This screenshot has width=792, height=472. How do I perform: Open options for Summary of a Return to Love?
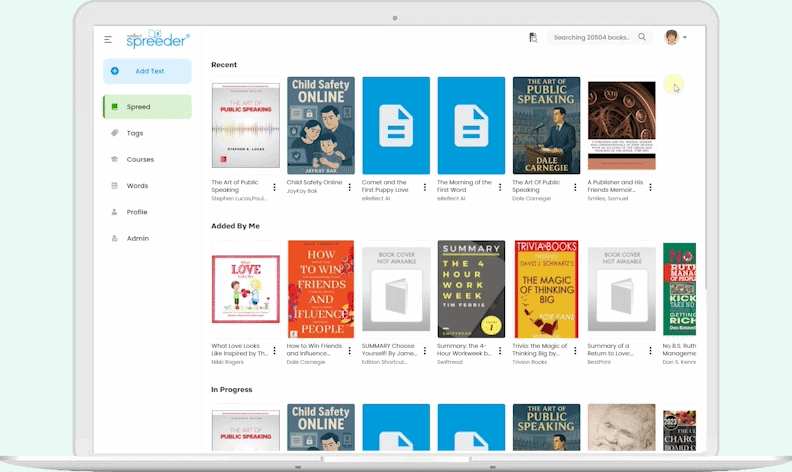pos(651,351)
